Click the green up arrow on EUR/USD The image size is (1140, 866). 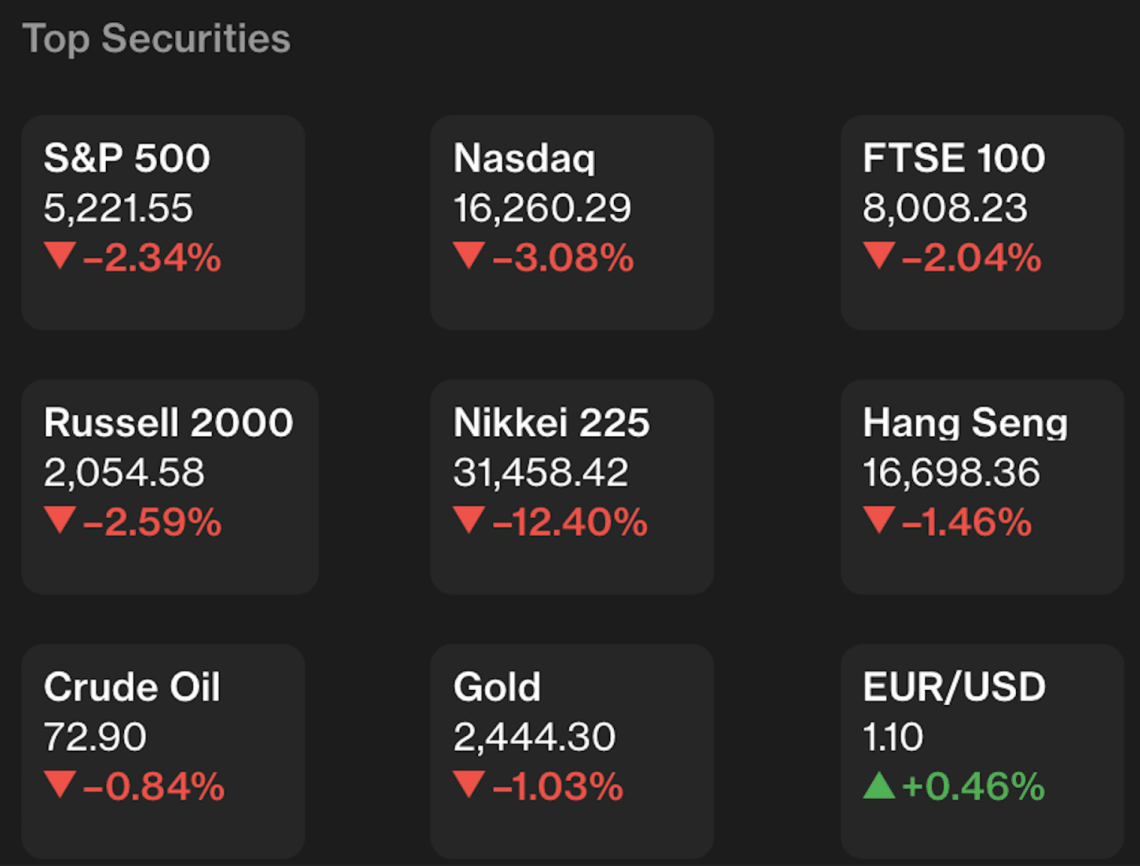[878, 787]
